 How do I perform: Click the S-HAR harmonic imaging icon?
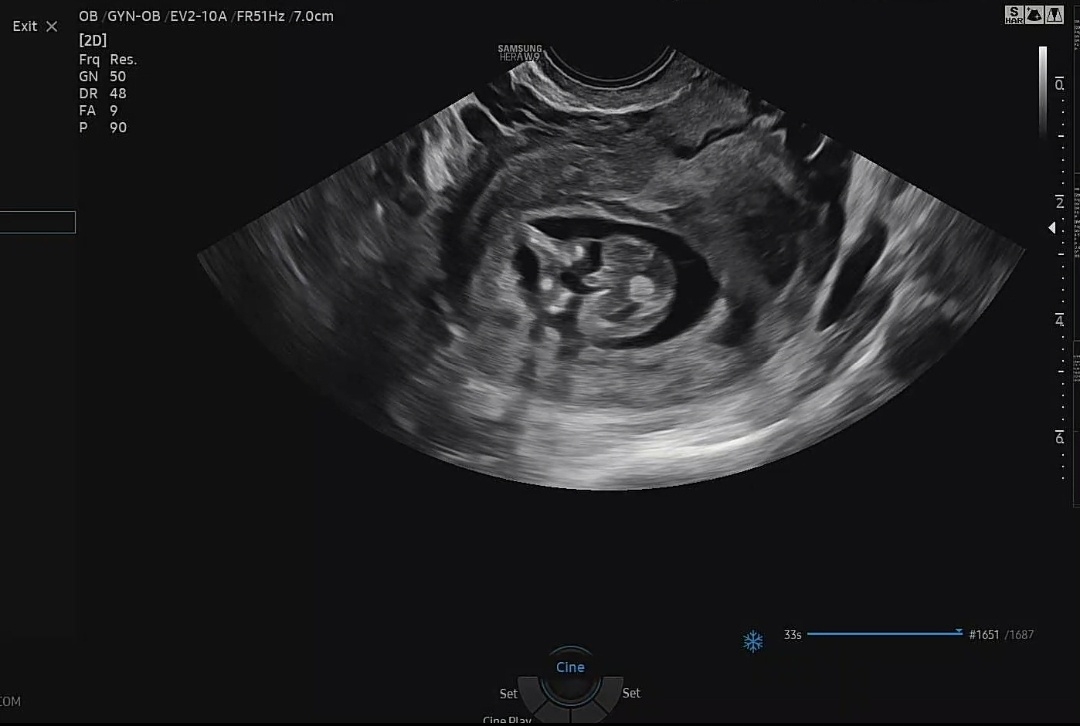(1015, 14)
